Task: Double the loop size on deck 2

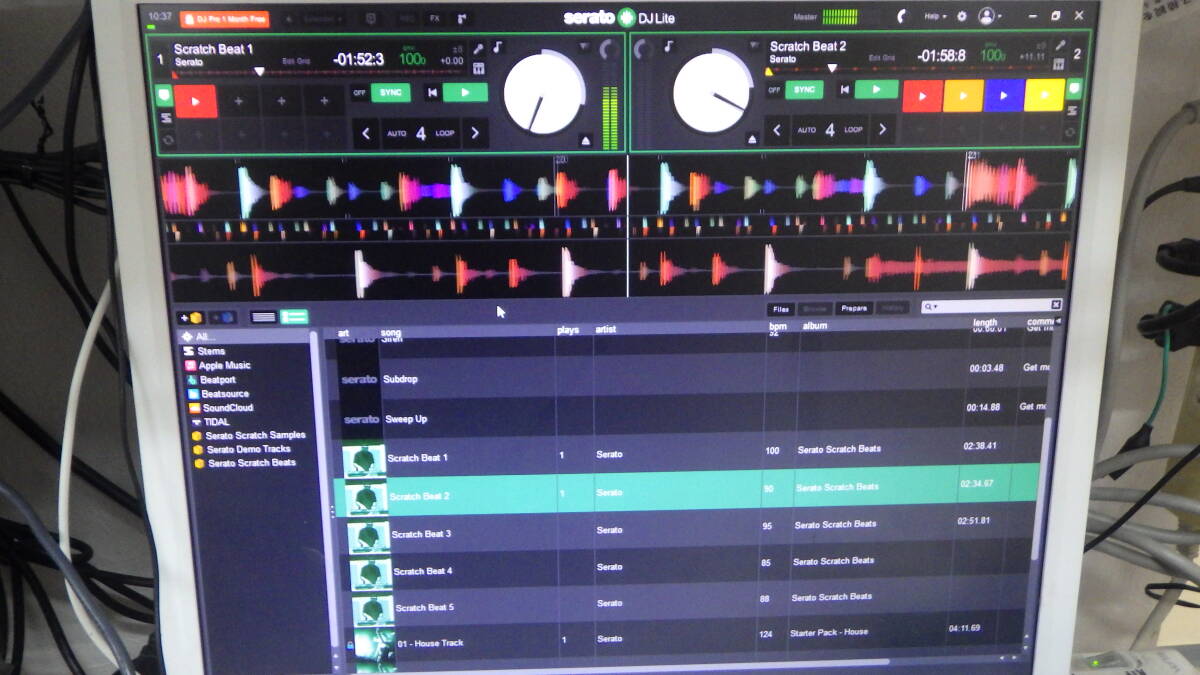Action: 882,129
